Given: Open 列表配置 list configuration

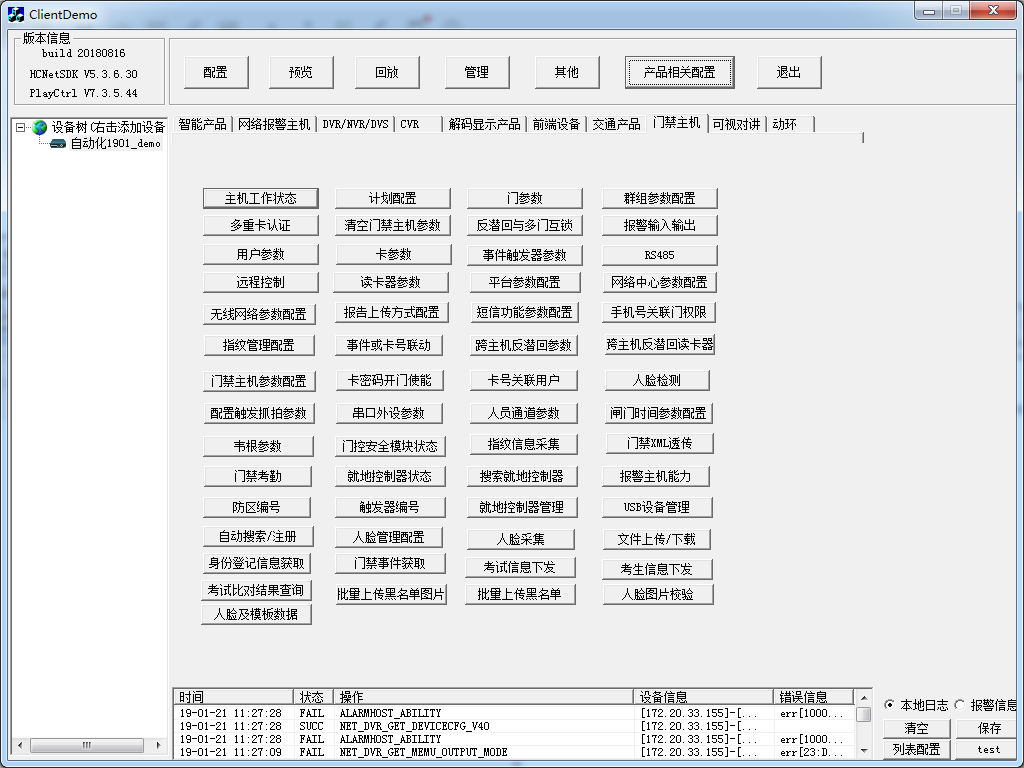Looking at the screenshot, I should pos(914,749).
